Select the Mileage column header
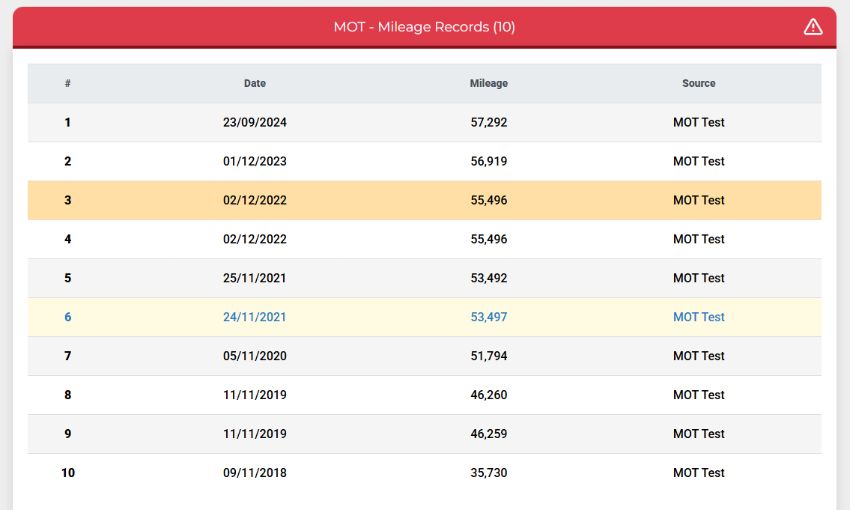Screen dimensions: 850x510 [489, 83]
